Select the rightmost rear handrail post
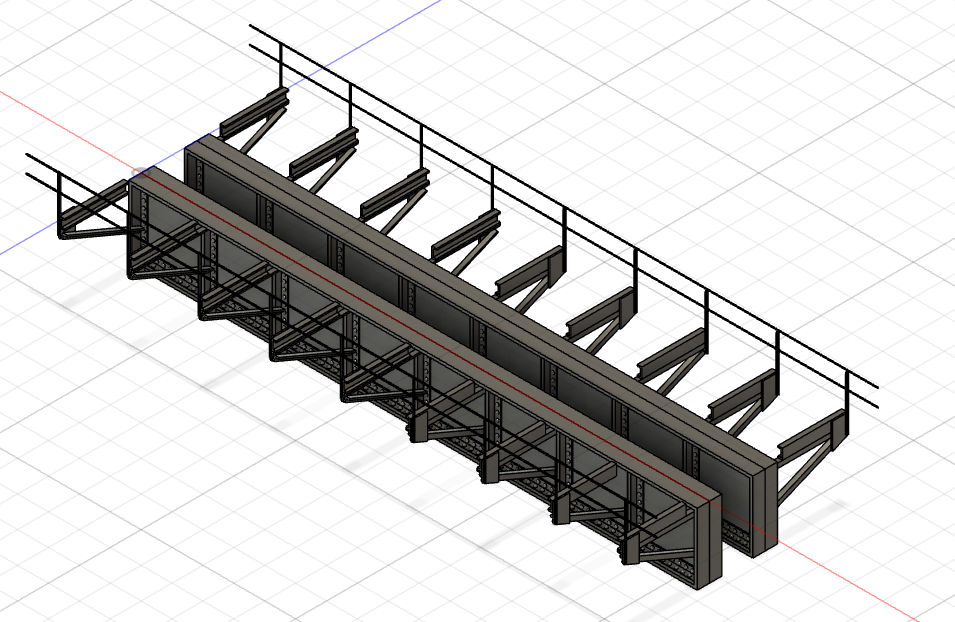The width and height of the screenshot is (955, 622). pos(847,393)
